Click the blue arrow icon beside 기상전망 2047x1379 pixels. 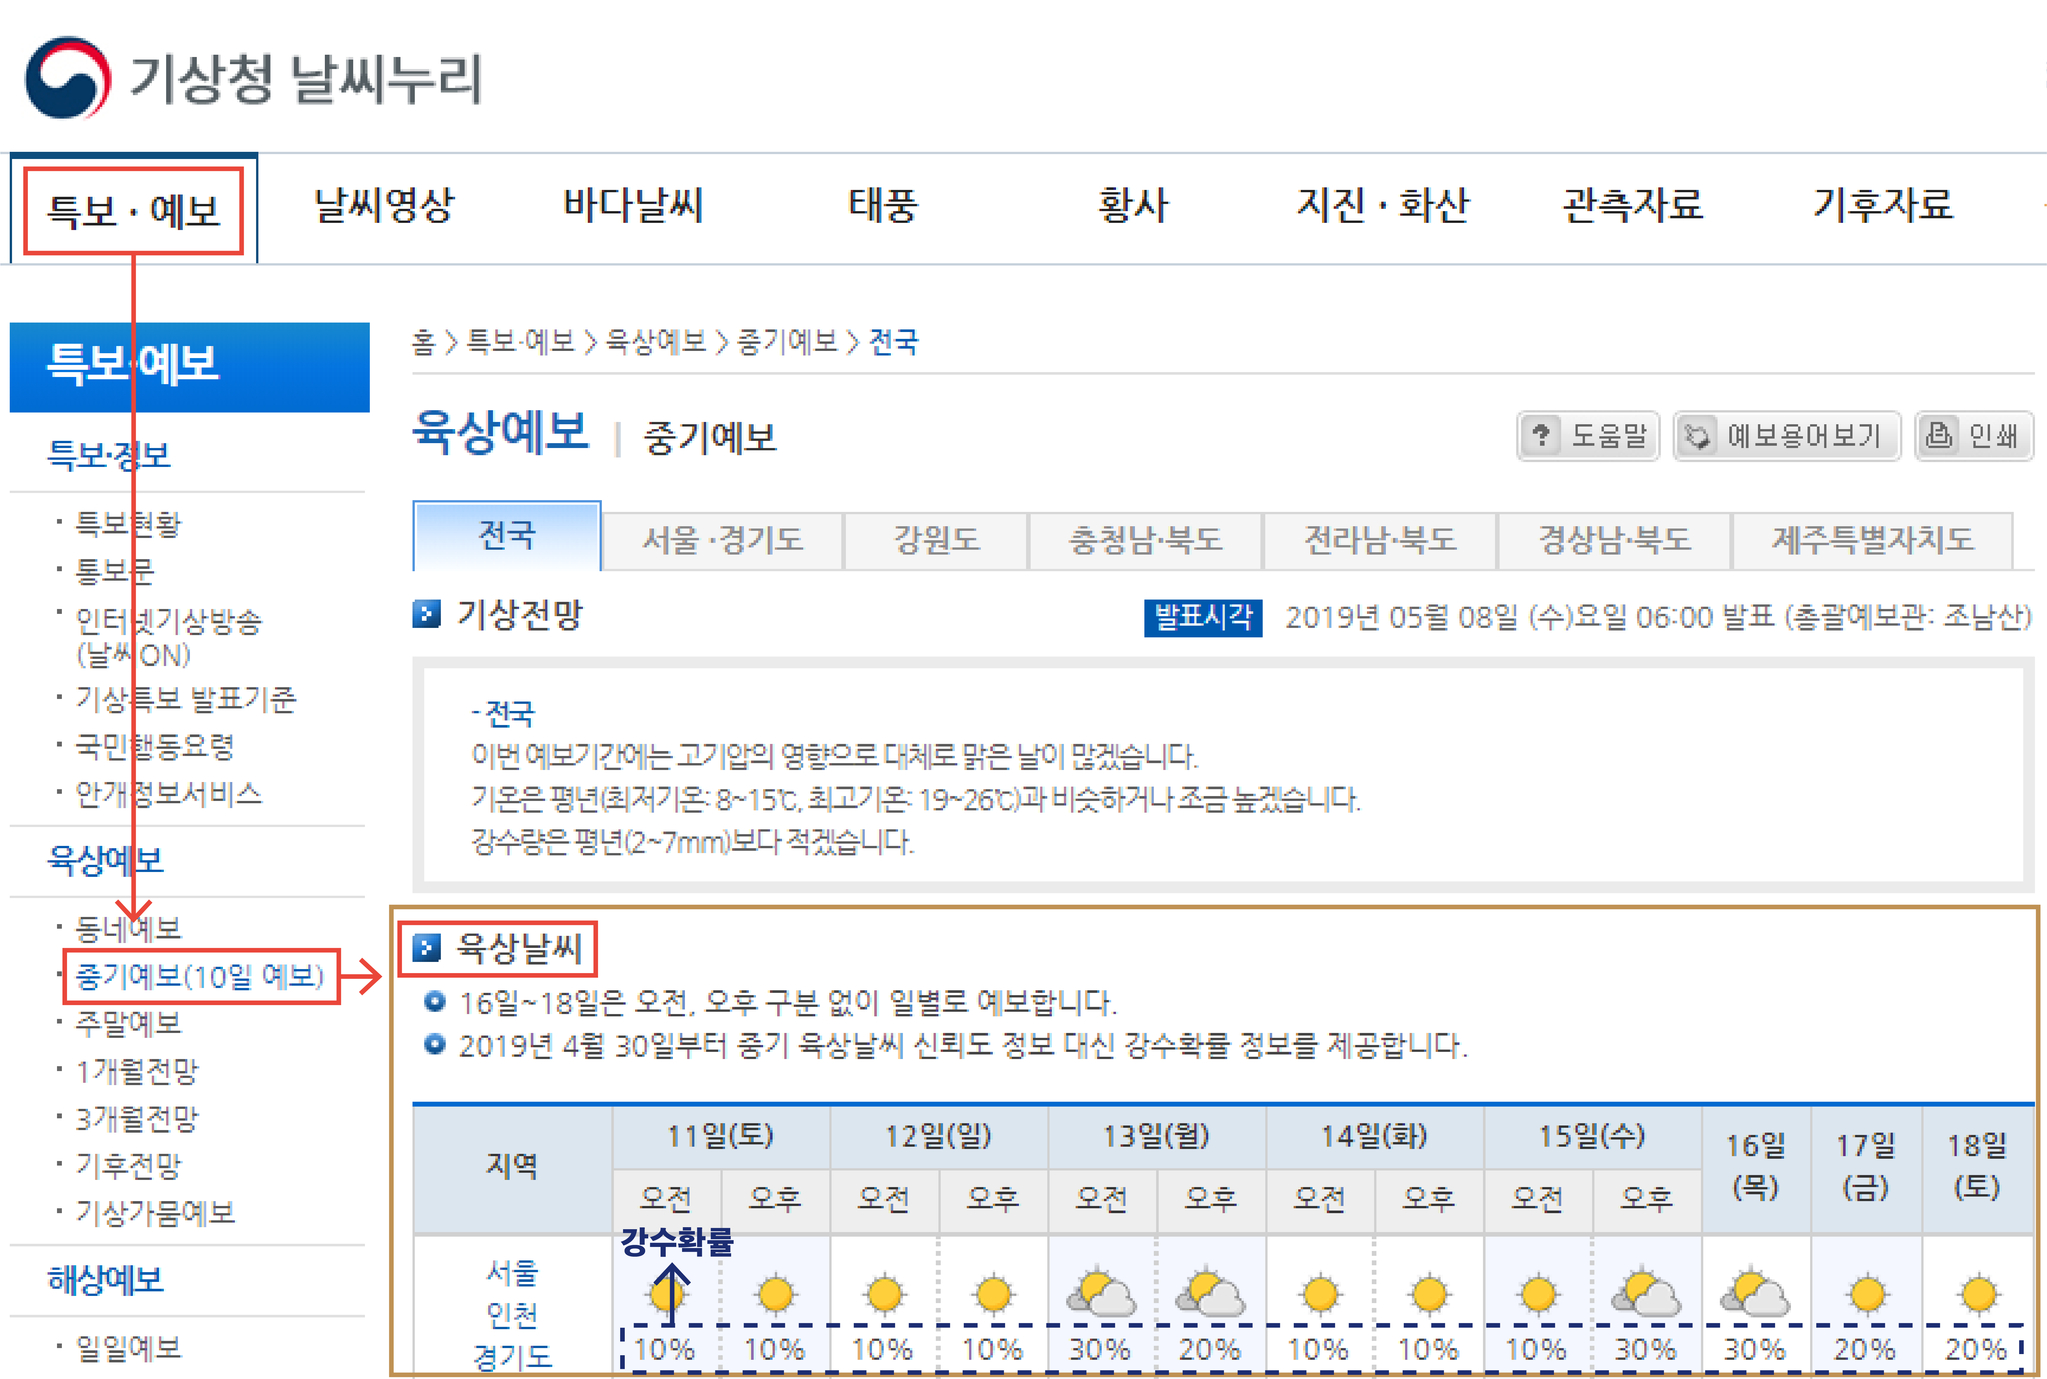coord(426,614)
